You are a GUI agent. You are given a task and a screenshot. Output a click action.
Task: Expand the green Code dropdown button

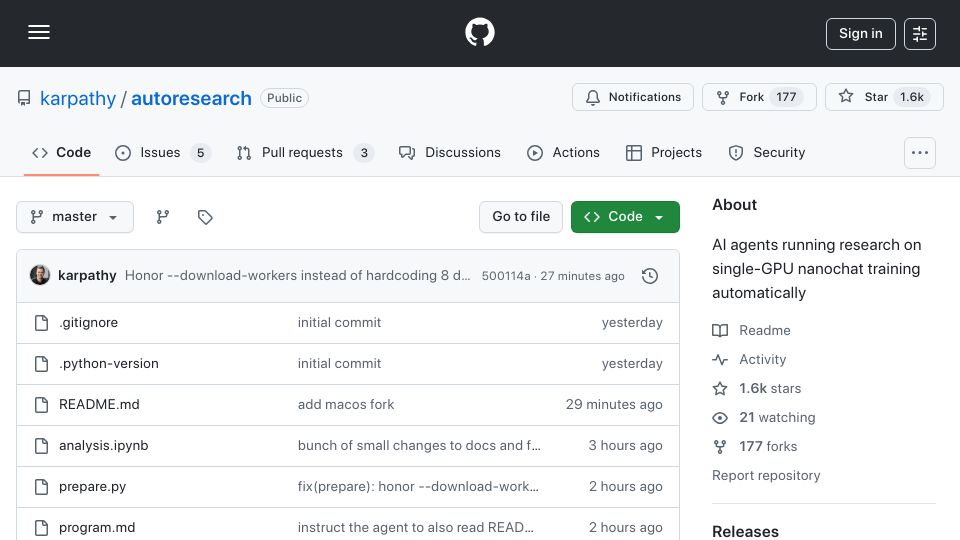(x=625, y=217)
